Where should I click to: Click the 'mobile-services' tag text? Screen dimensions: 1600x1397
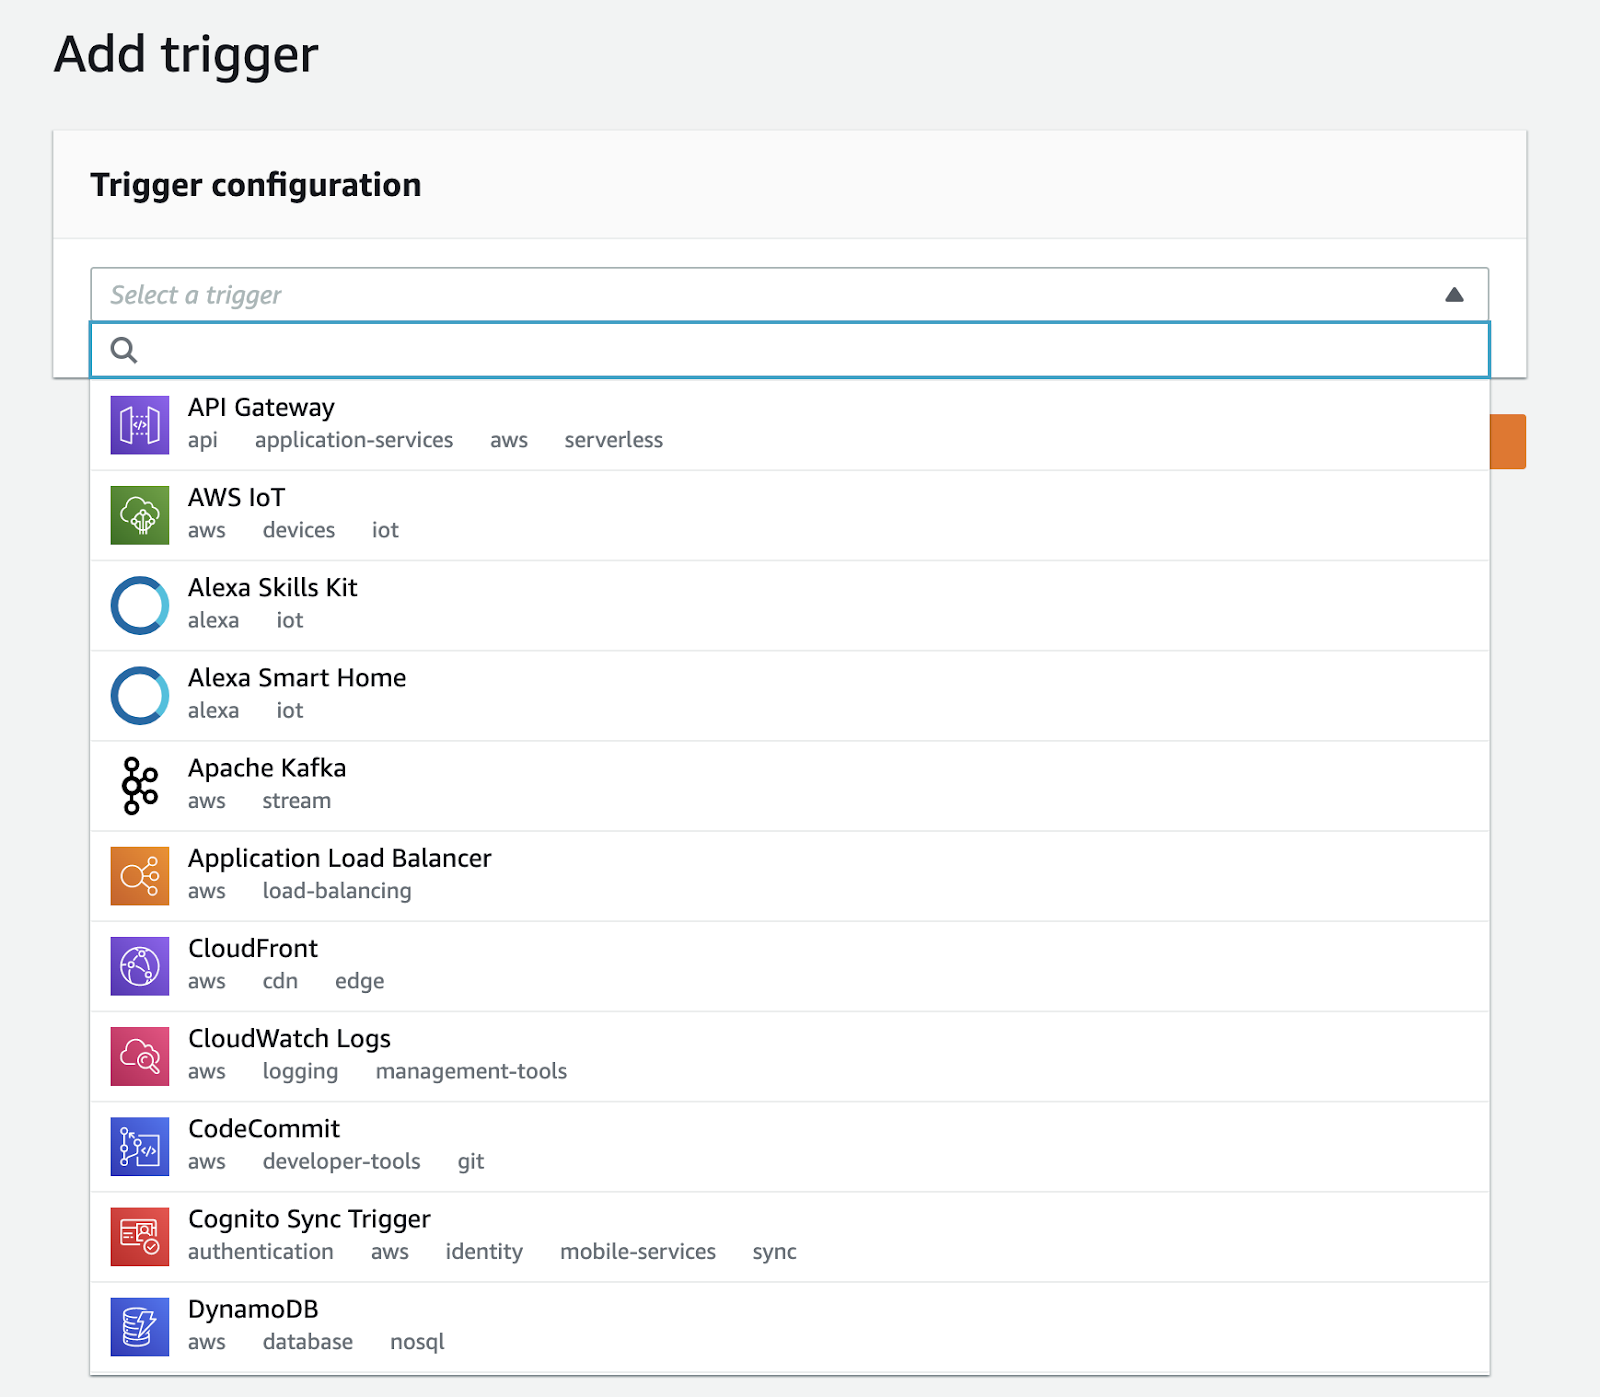638,1252
